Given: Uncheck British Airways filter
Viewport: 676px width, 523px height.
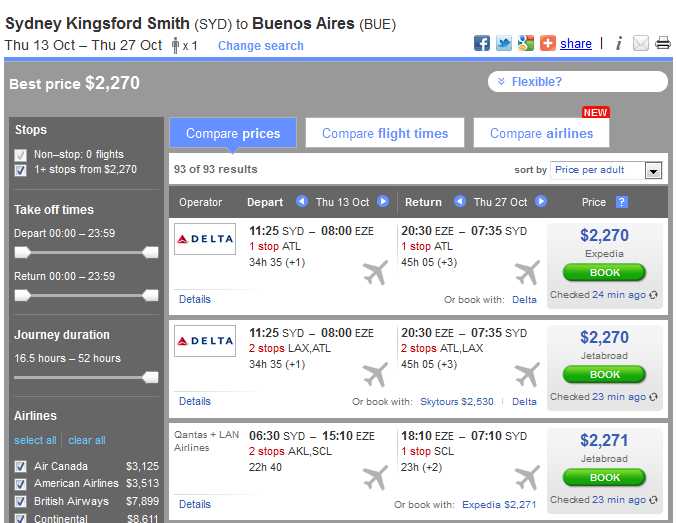Looking at the screenshot, I should 20,502.
